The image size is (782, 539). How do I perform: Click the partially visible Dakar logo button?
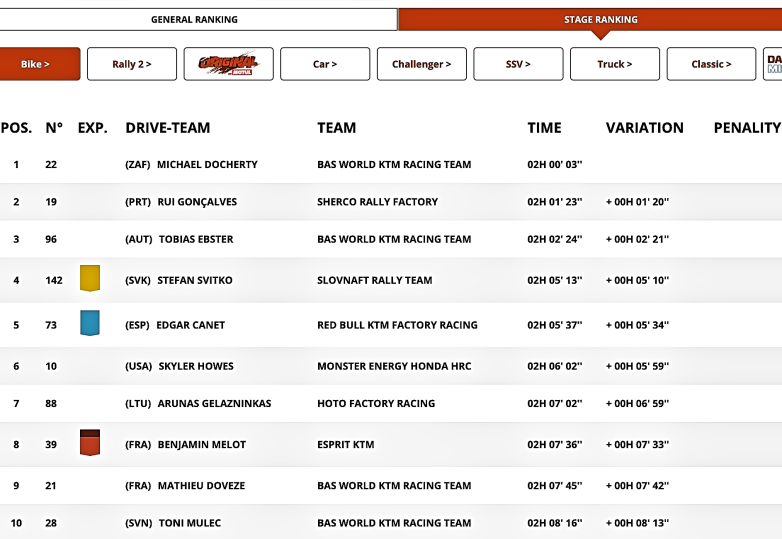[773, 64]
